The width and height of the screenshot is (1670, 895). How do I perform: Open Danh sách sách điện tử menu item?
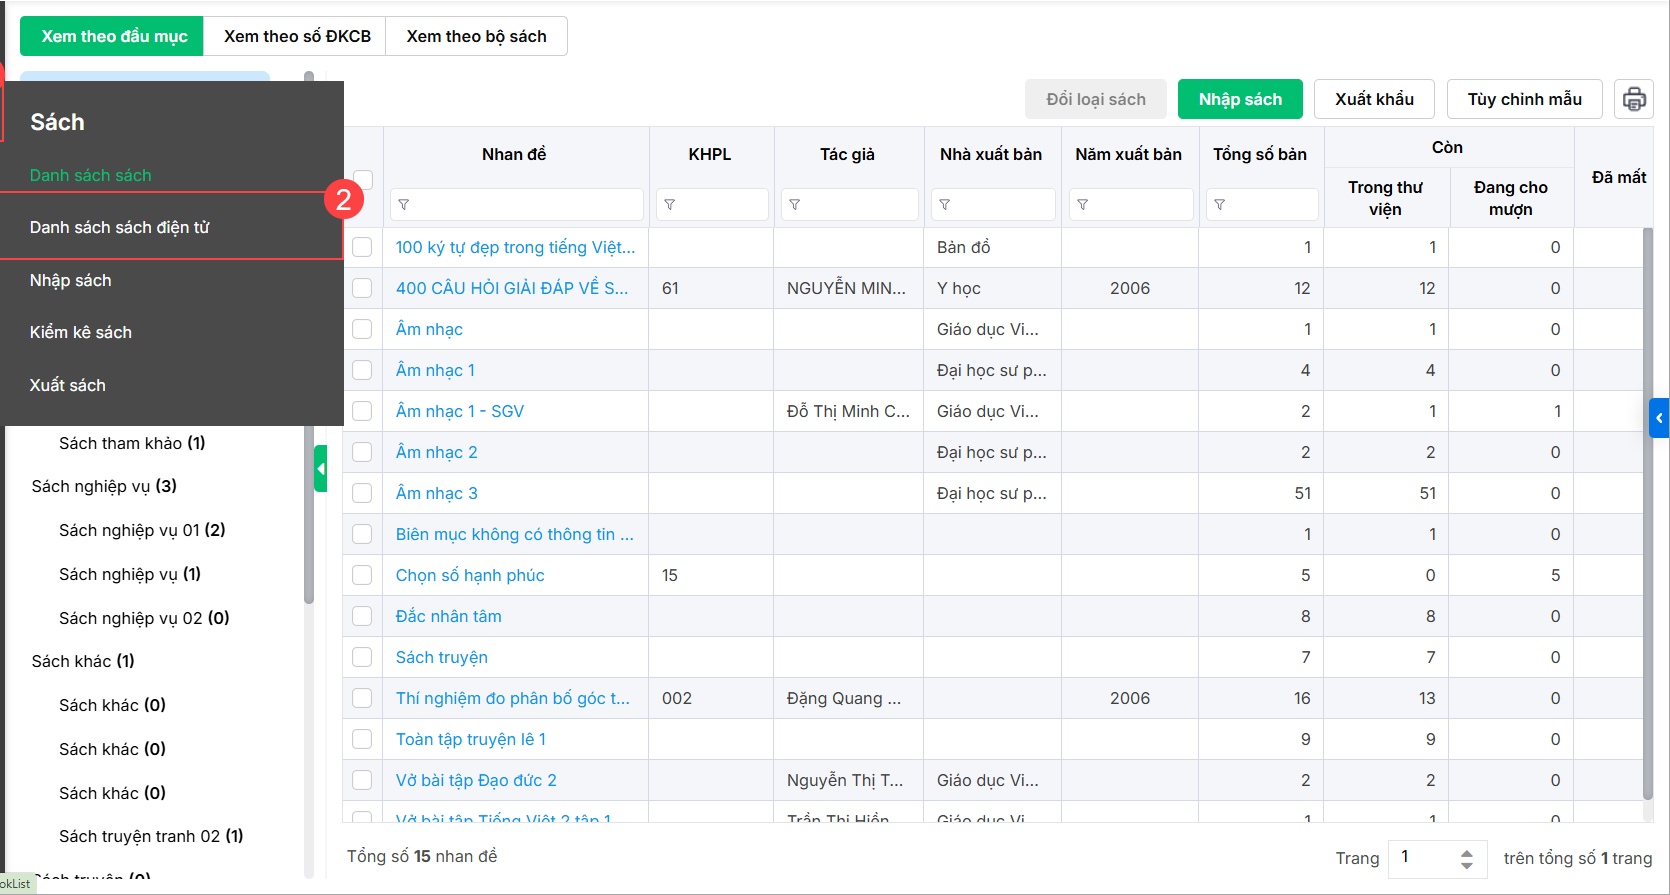120,227
